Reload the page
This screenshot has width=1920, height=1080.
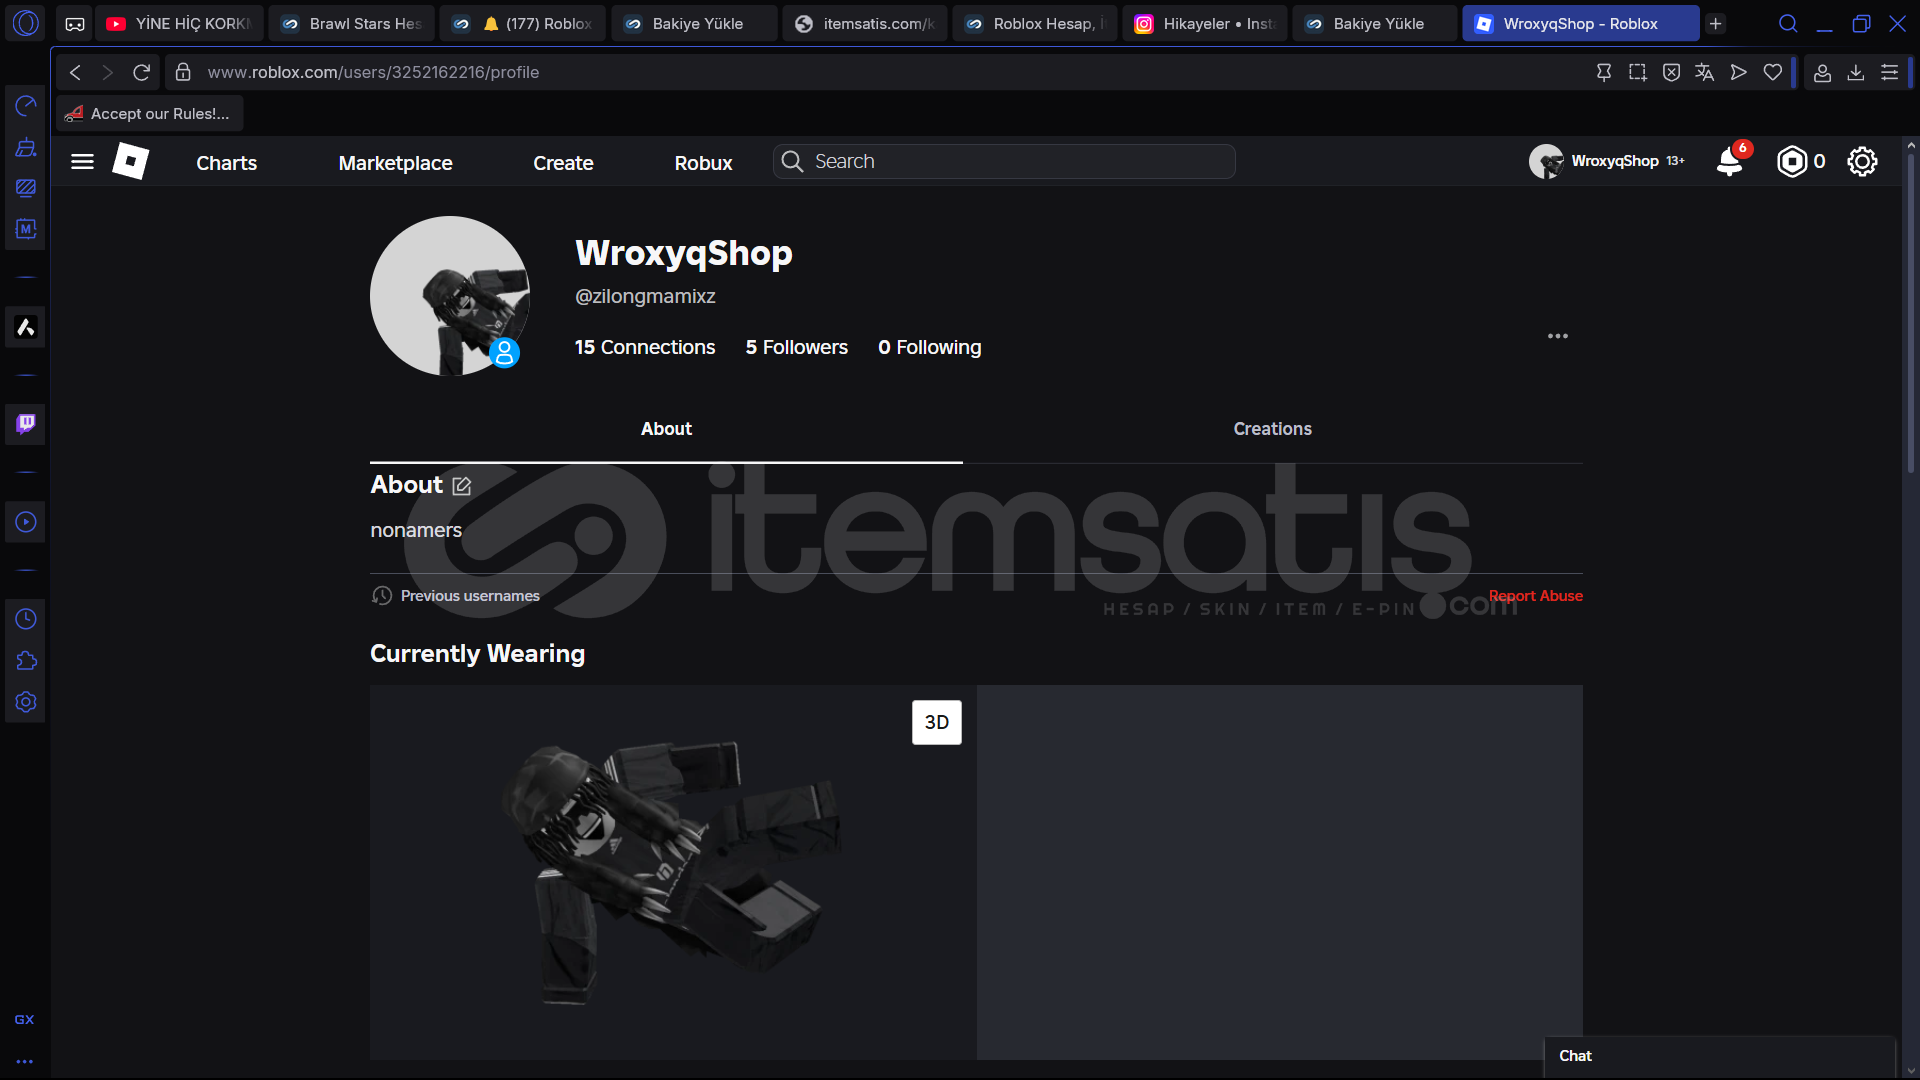pyautogui.click(x=141, y=72)
